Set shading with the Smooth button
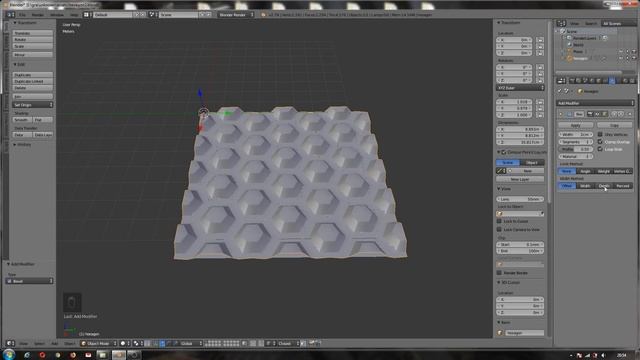 click(x=22, y=120)
